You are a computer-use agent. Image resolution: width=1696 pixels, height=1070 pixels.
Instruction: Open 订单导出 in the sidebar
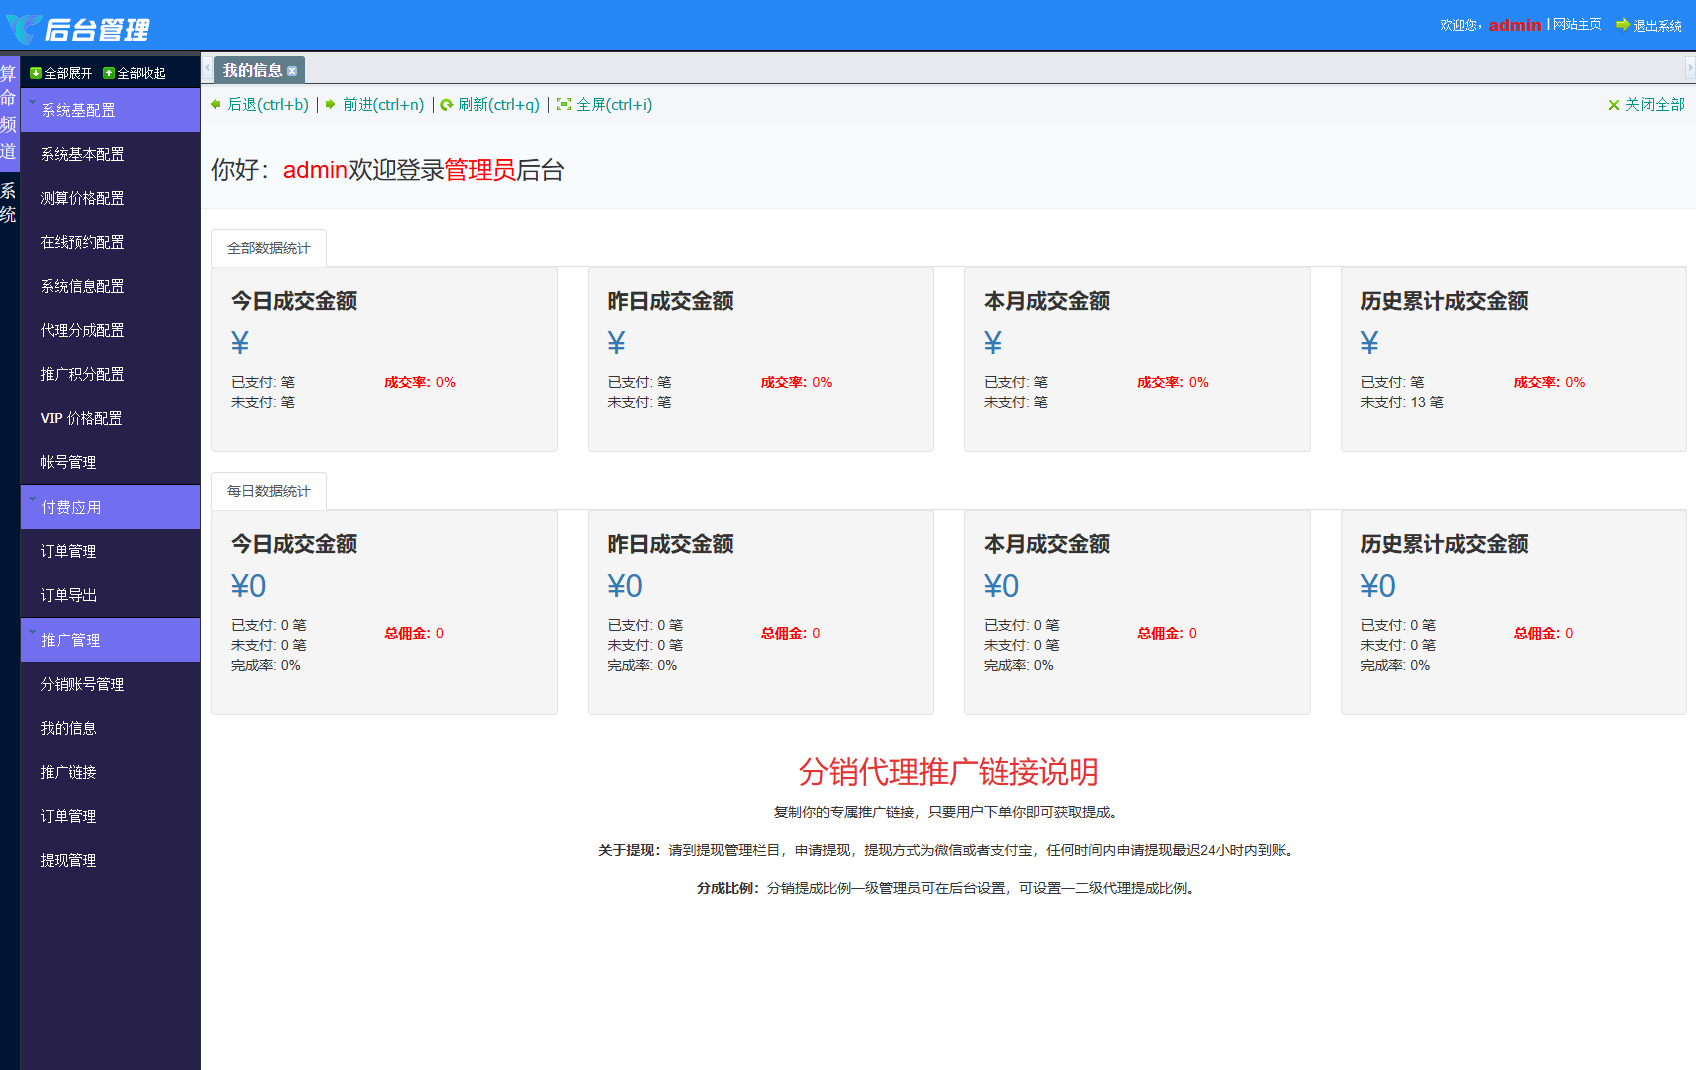67,594
